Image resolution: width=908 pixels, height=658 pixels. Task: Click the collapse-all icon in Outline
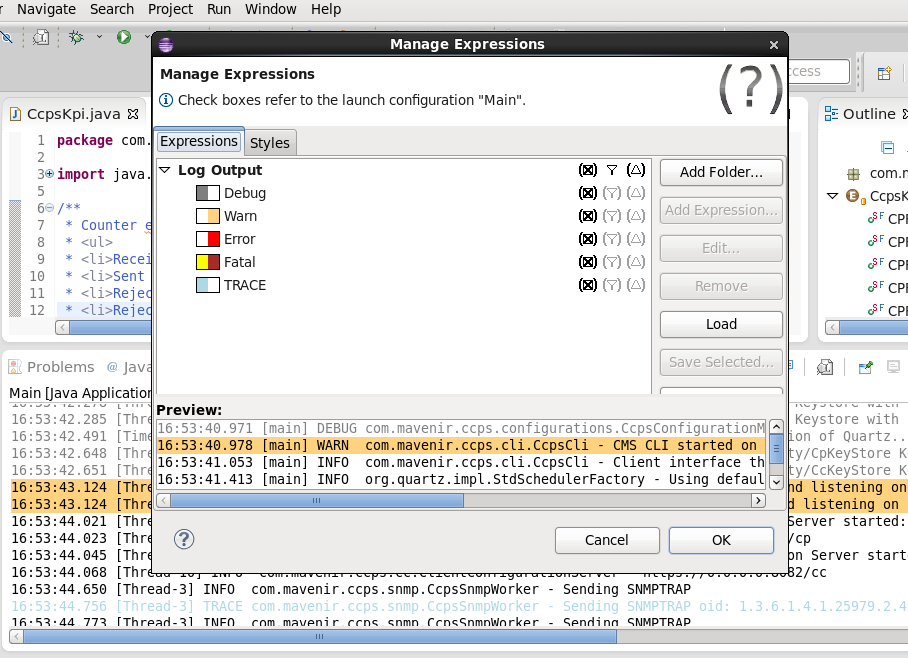coord(887,148)
